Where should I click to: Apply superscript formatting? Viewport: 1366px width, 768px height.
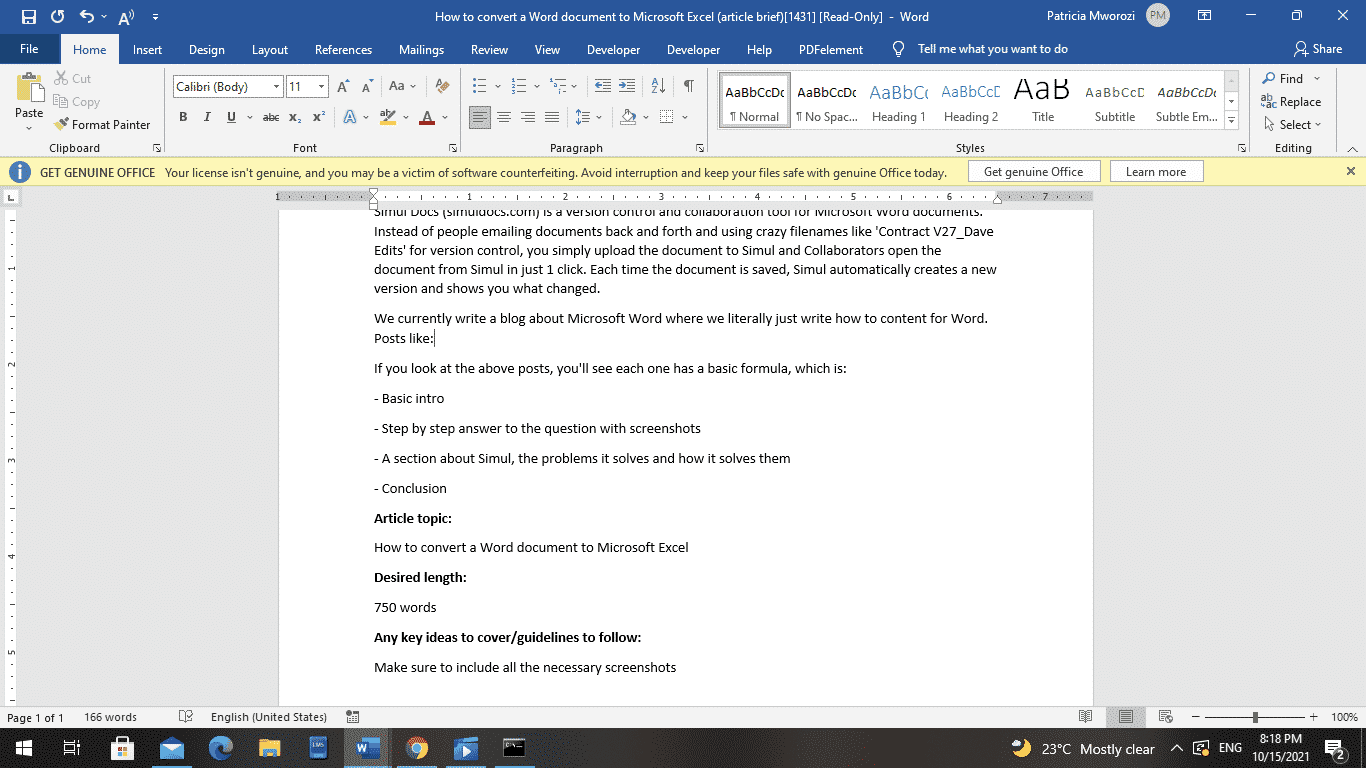318,117
